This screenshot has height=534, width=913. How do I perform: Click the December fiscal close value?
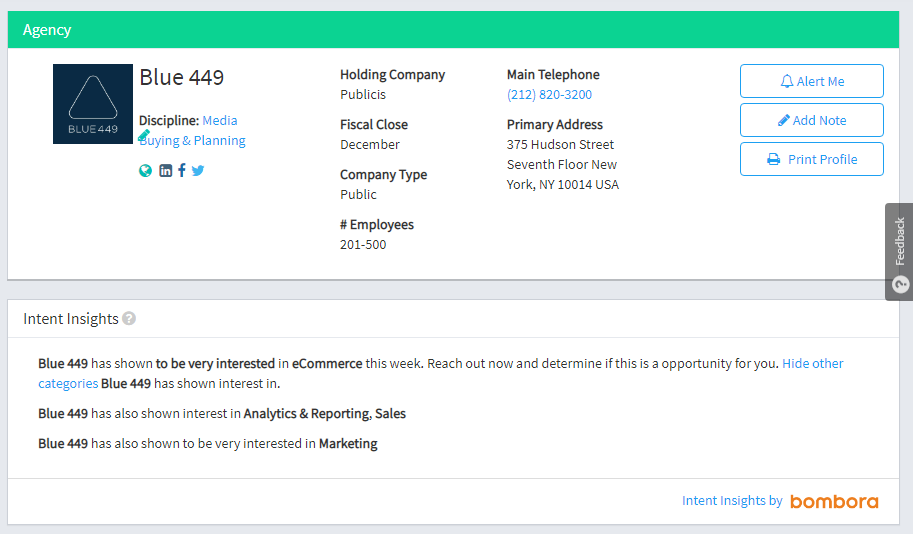pyautogui.click(x=370, y=144)
